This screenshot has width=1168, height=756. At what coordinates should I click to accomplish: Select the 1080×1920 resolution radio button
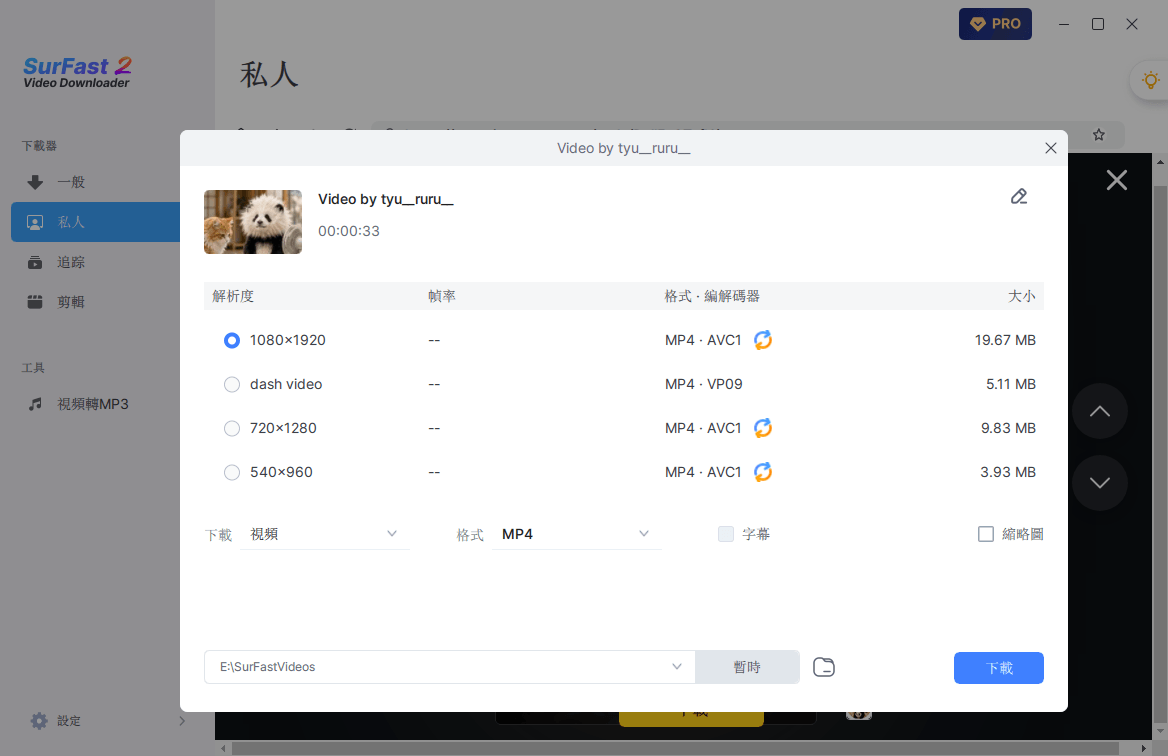point(232,340)
